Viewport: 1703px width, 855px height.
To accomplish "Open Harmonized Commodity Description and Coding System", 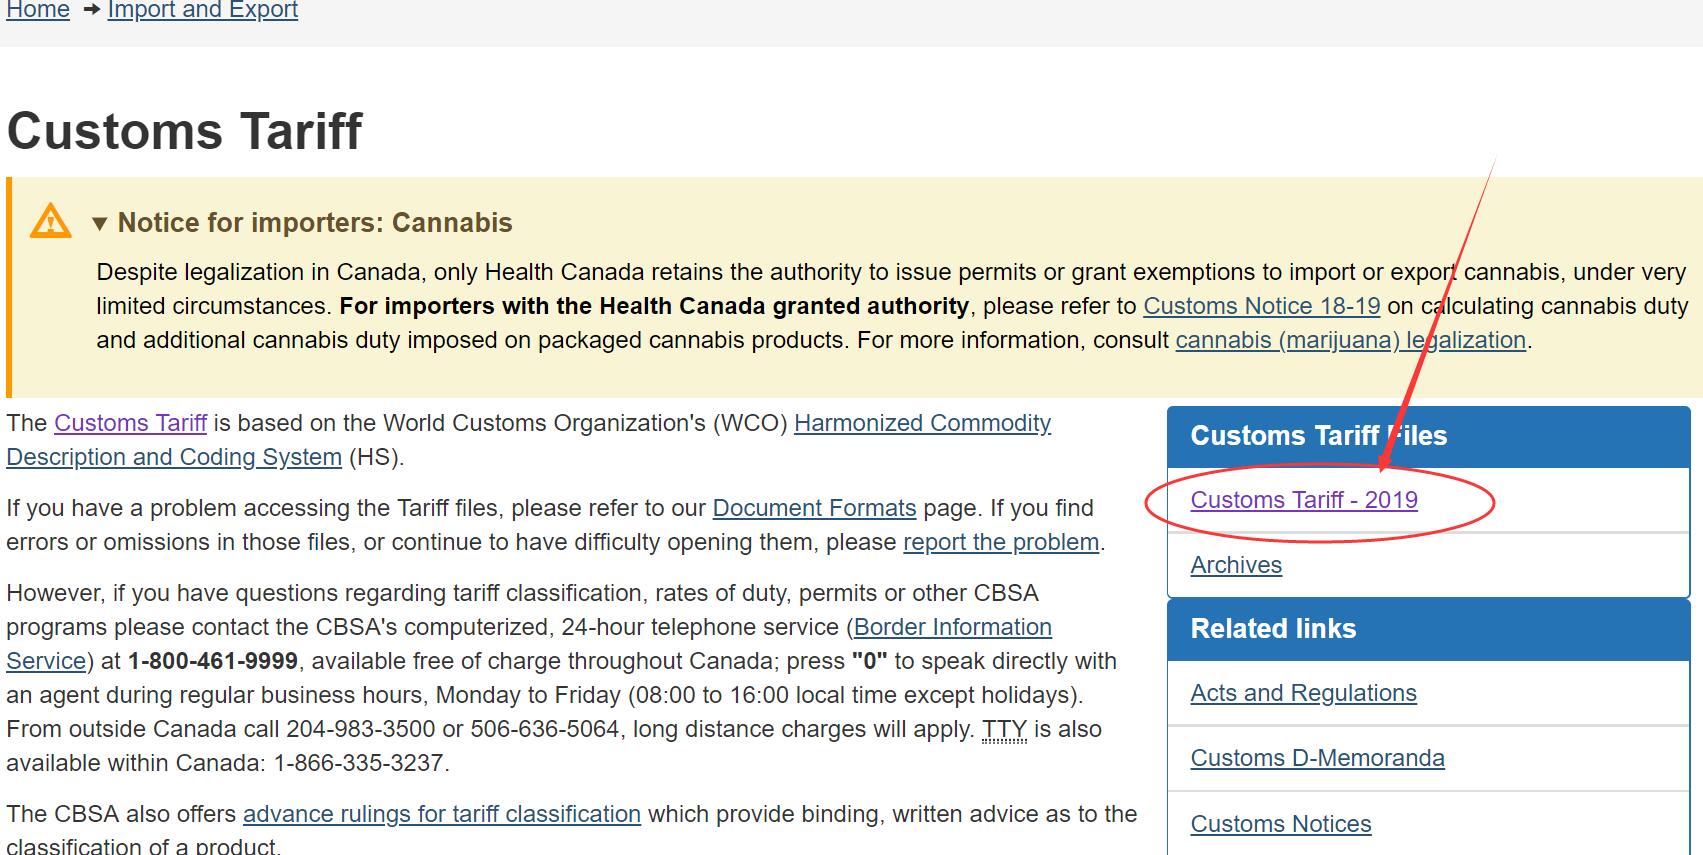I will pos(921,423).
